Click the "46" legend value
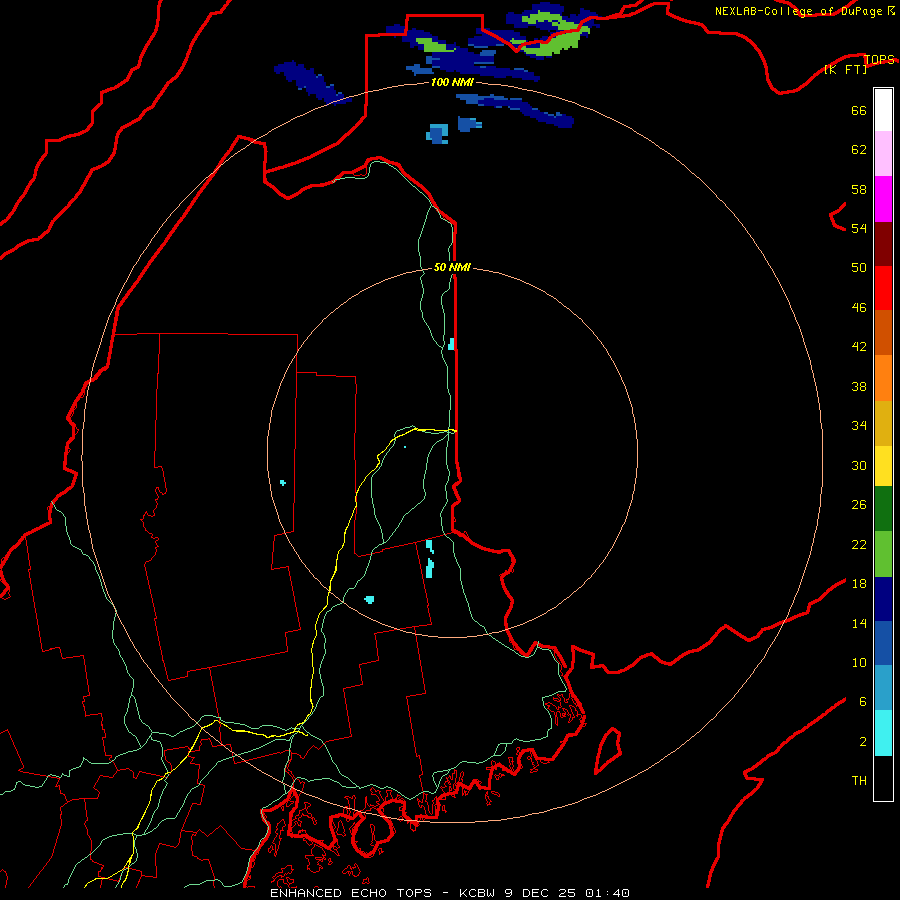Screen dimensions: 900x900 point(859,308)
